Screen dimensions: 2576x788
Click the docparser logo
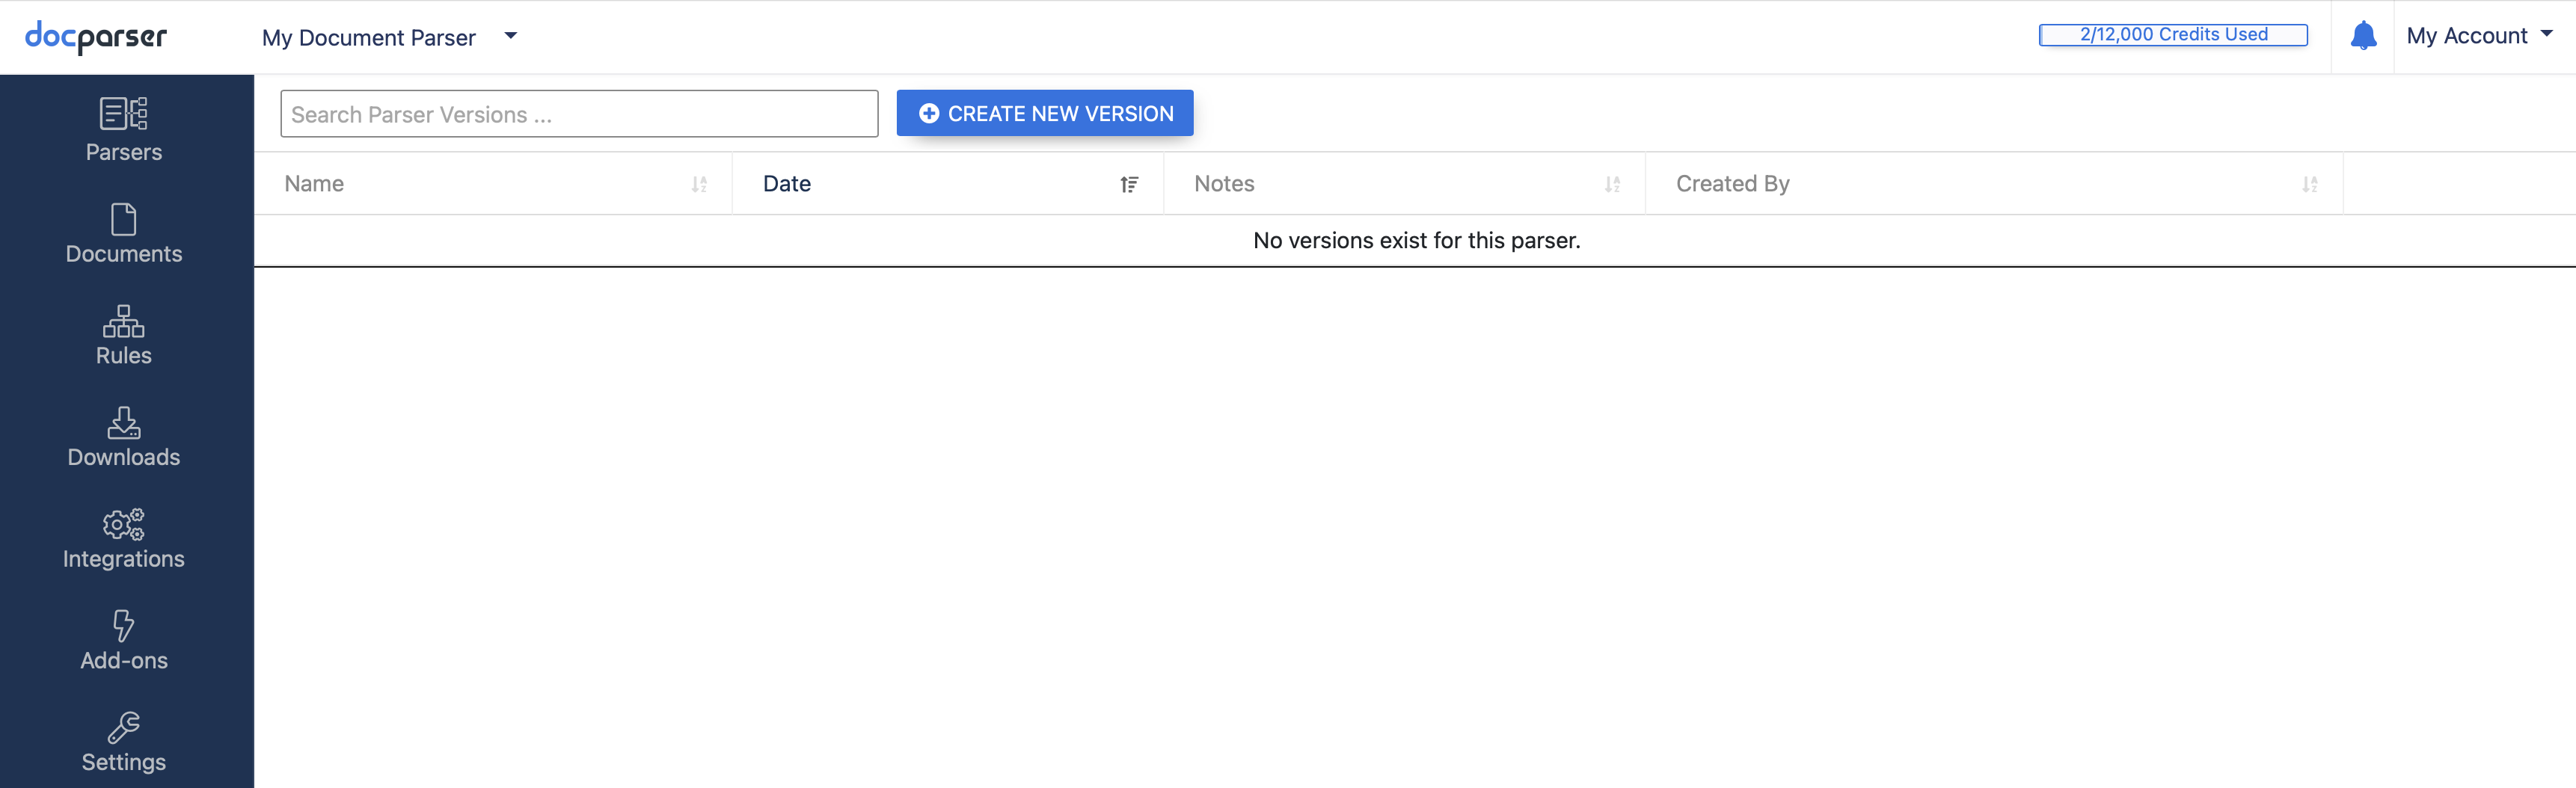[x=96, y=37]
